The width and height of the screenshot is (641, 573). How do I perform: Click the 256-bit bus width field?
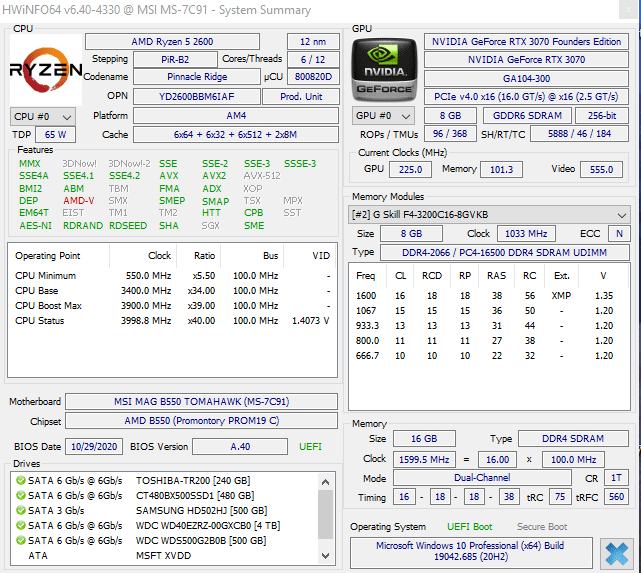pos(602,116)
